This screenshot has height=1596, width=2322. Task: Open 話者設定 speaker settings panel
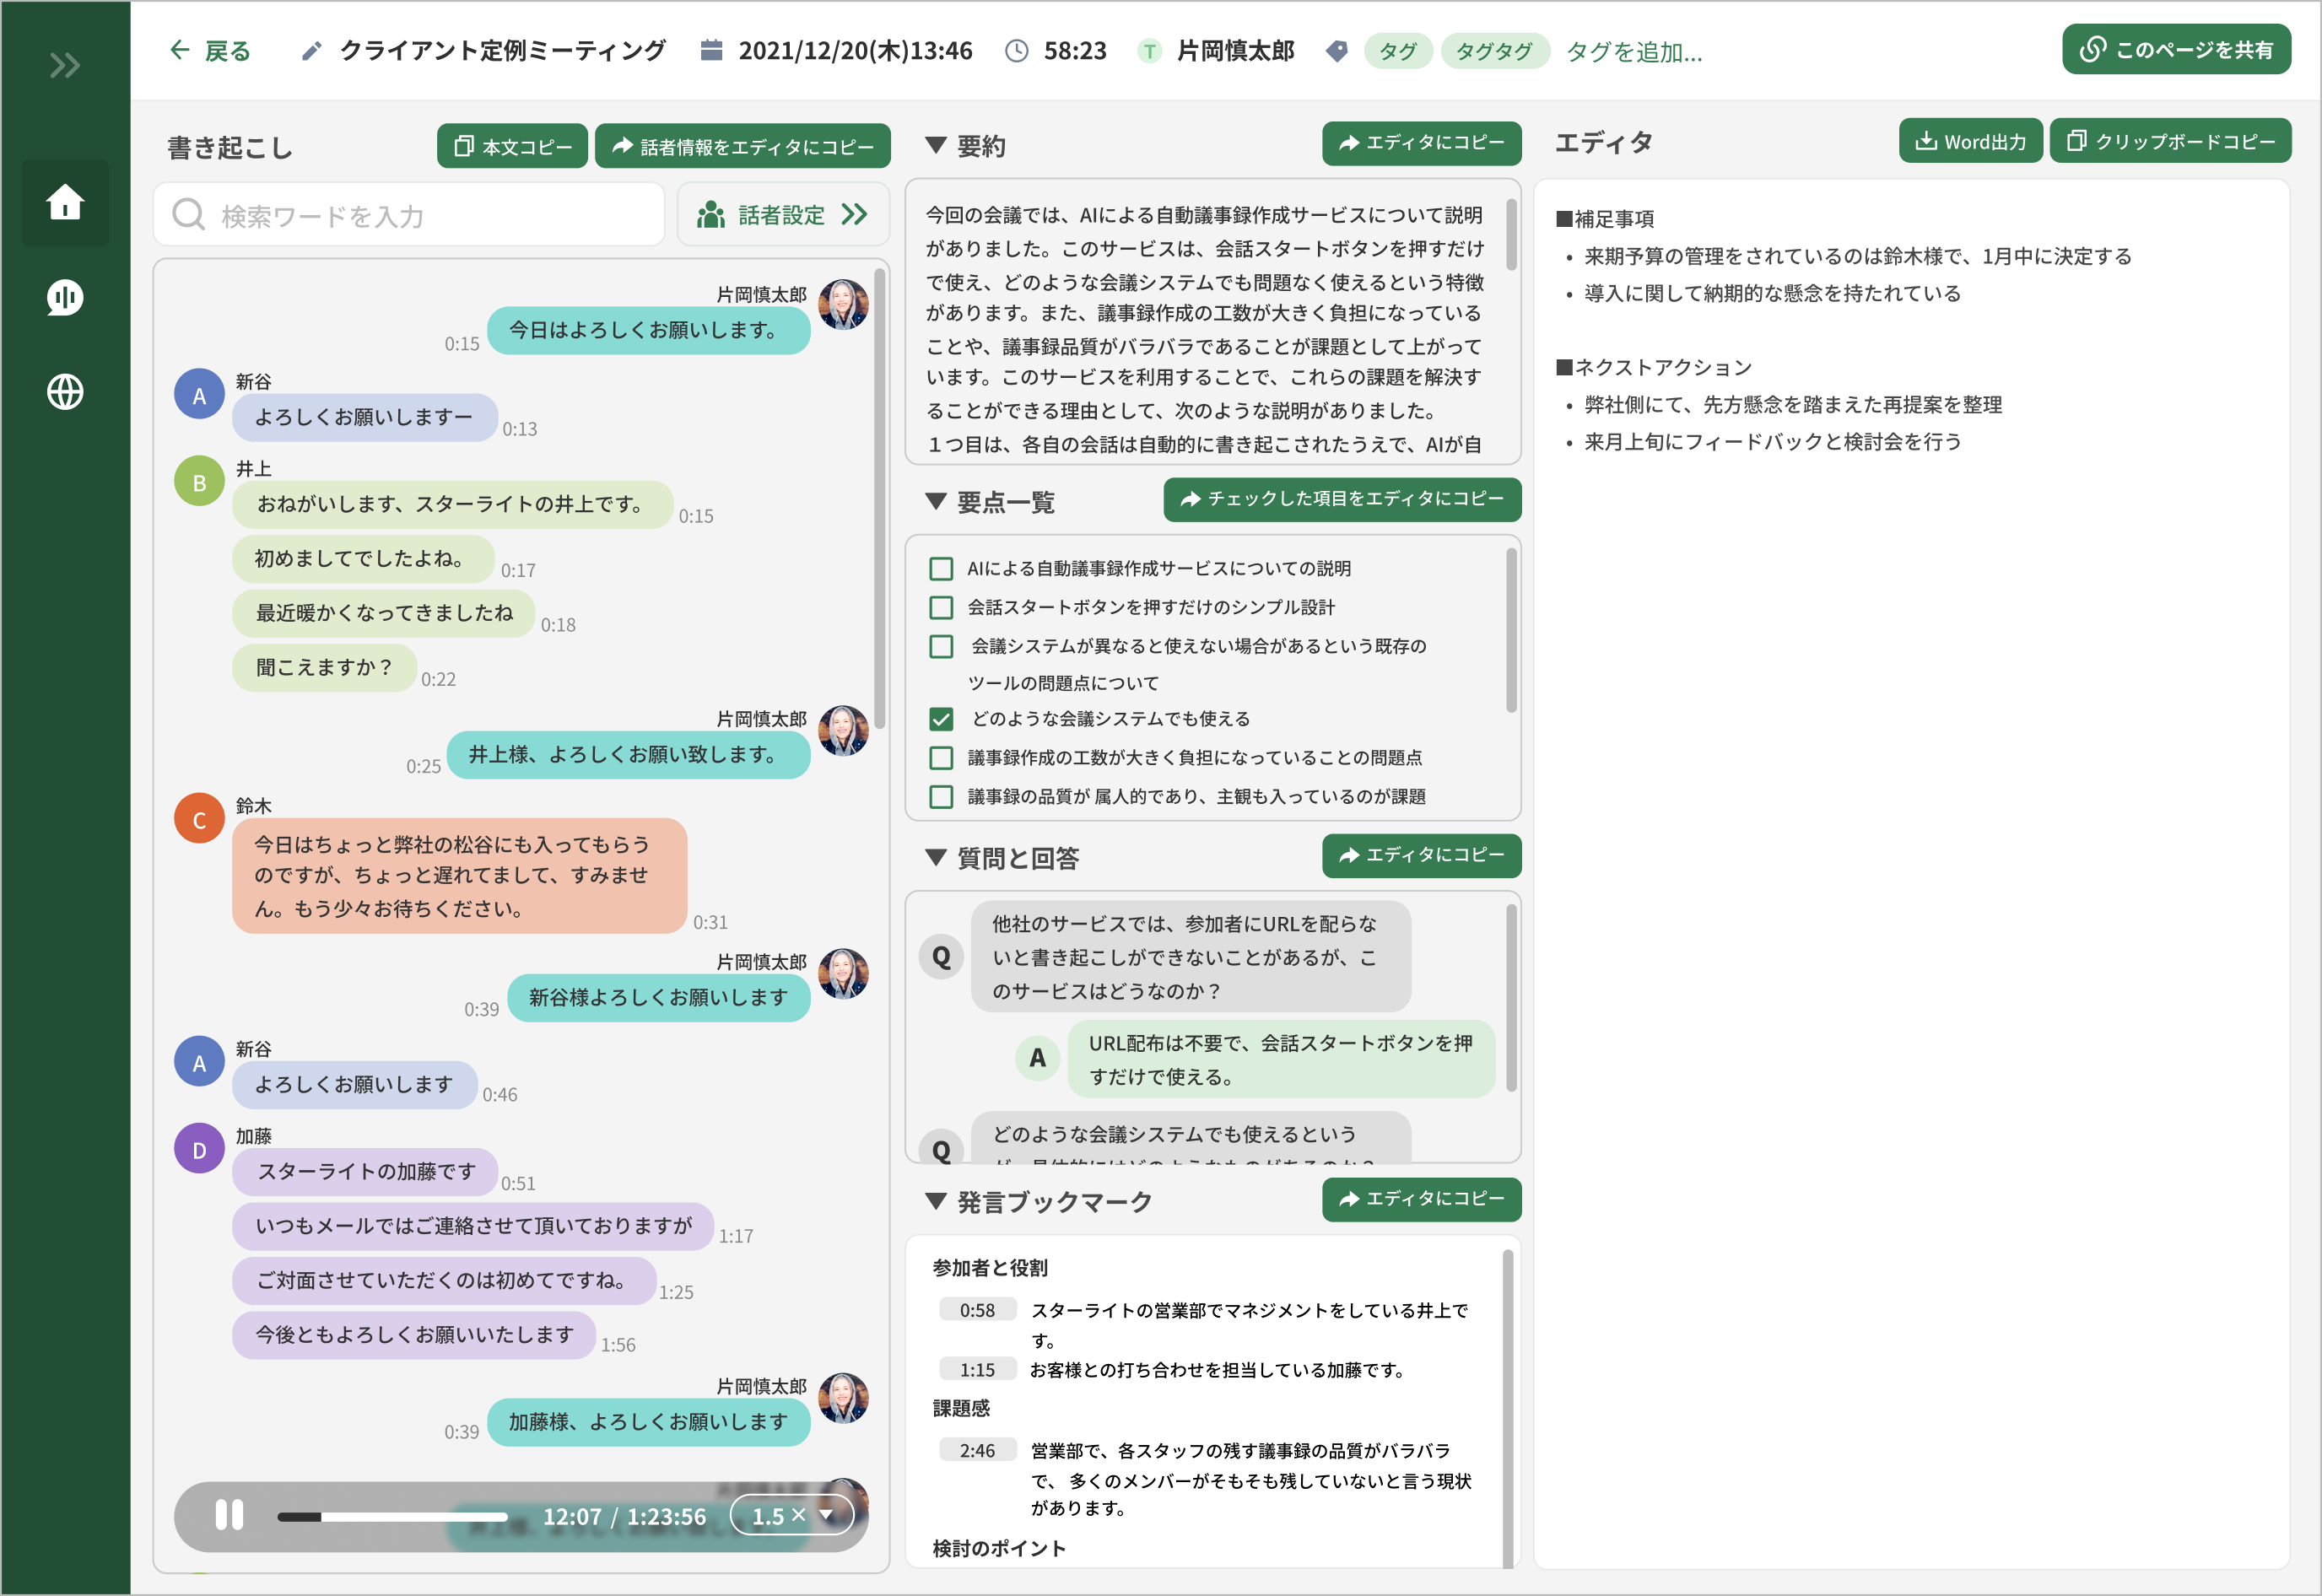pos(782,215)
